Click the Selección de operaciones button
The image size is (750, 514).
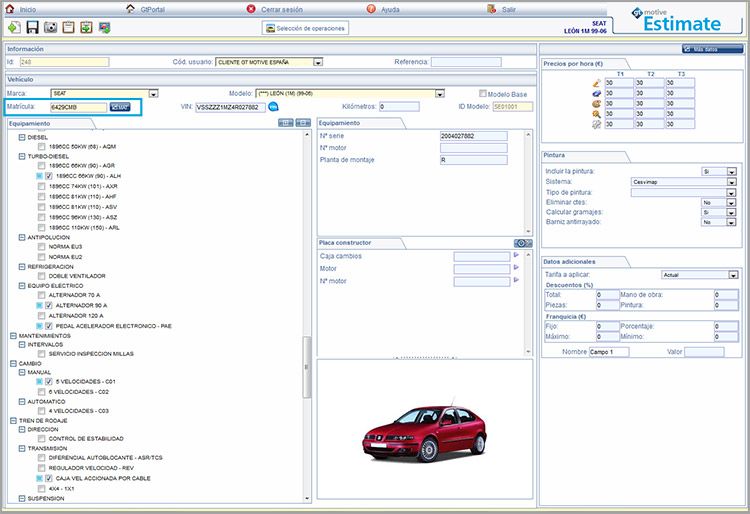305,28
